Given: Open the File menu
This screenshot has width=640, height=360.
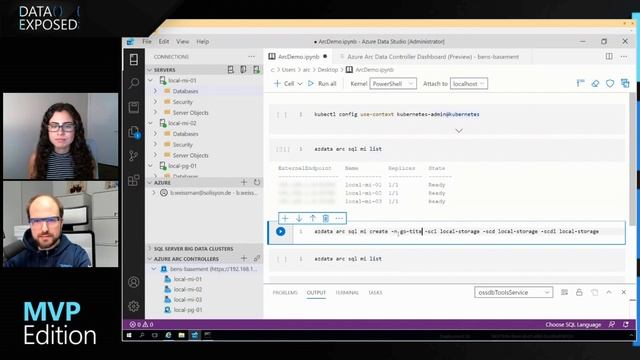Looking at the screenshot, I should click(147, 42).
